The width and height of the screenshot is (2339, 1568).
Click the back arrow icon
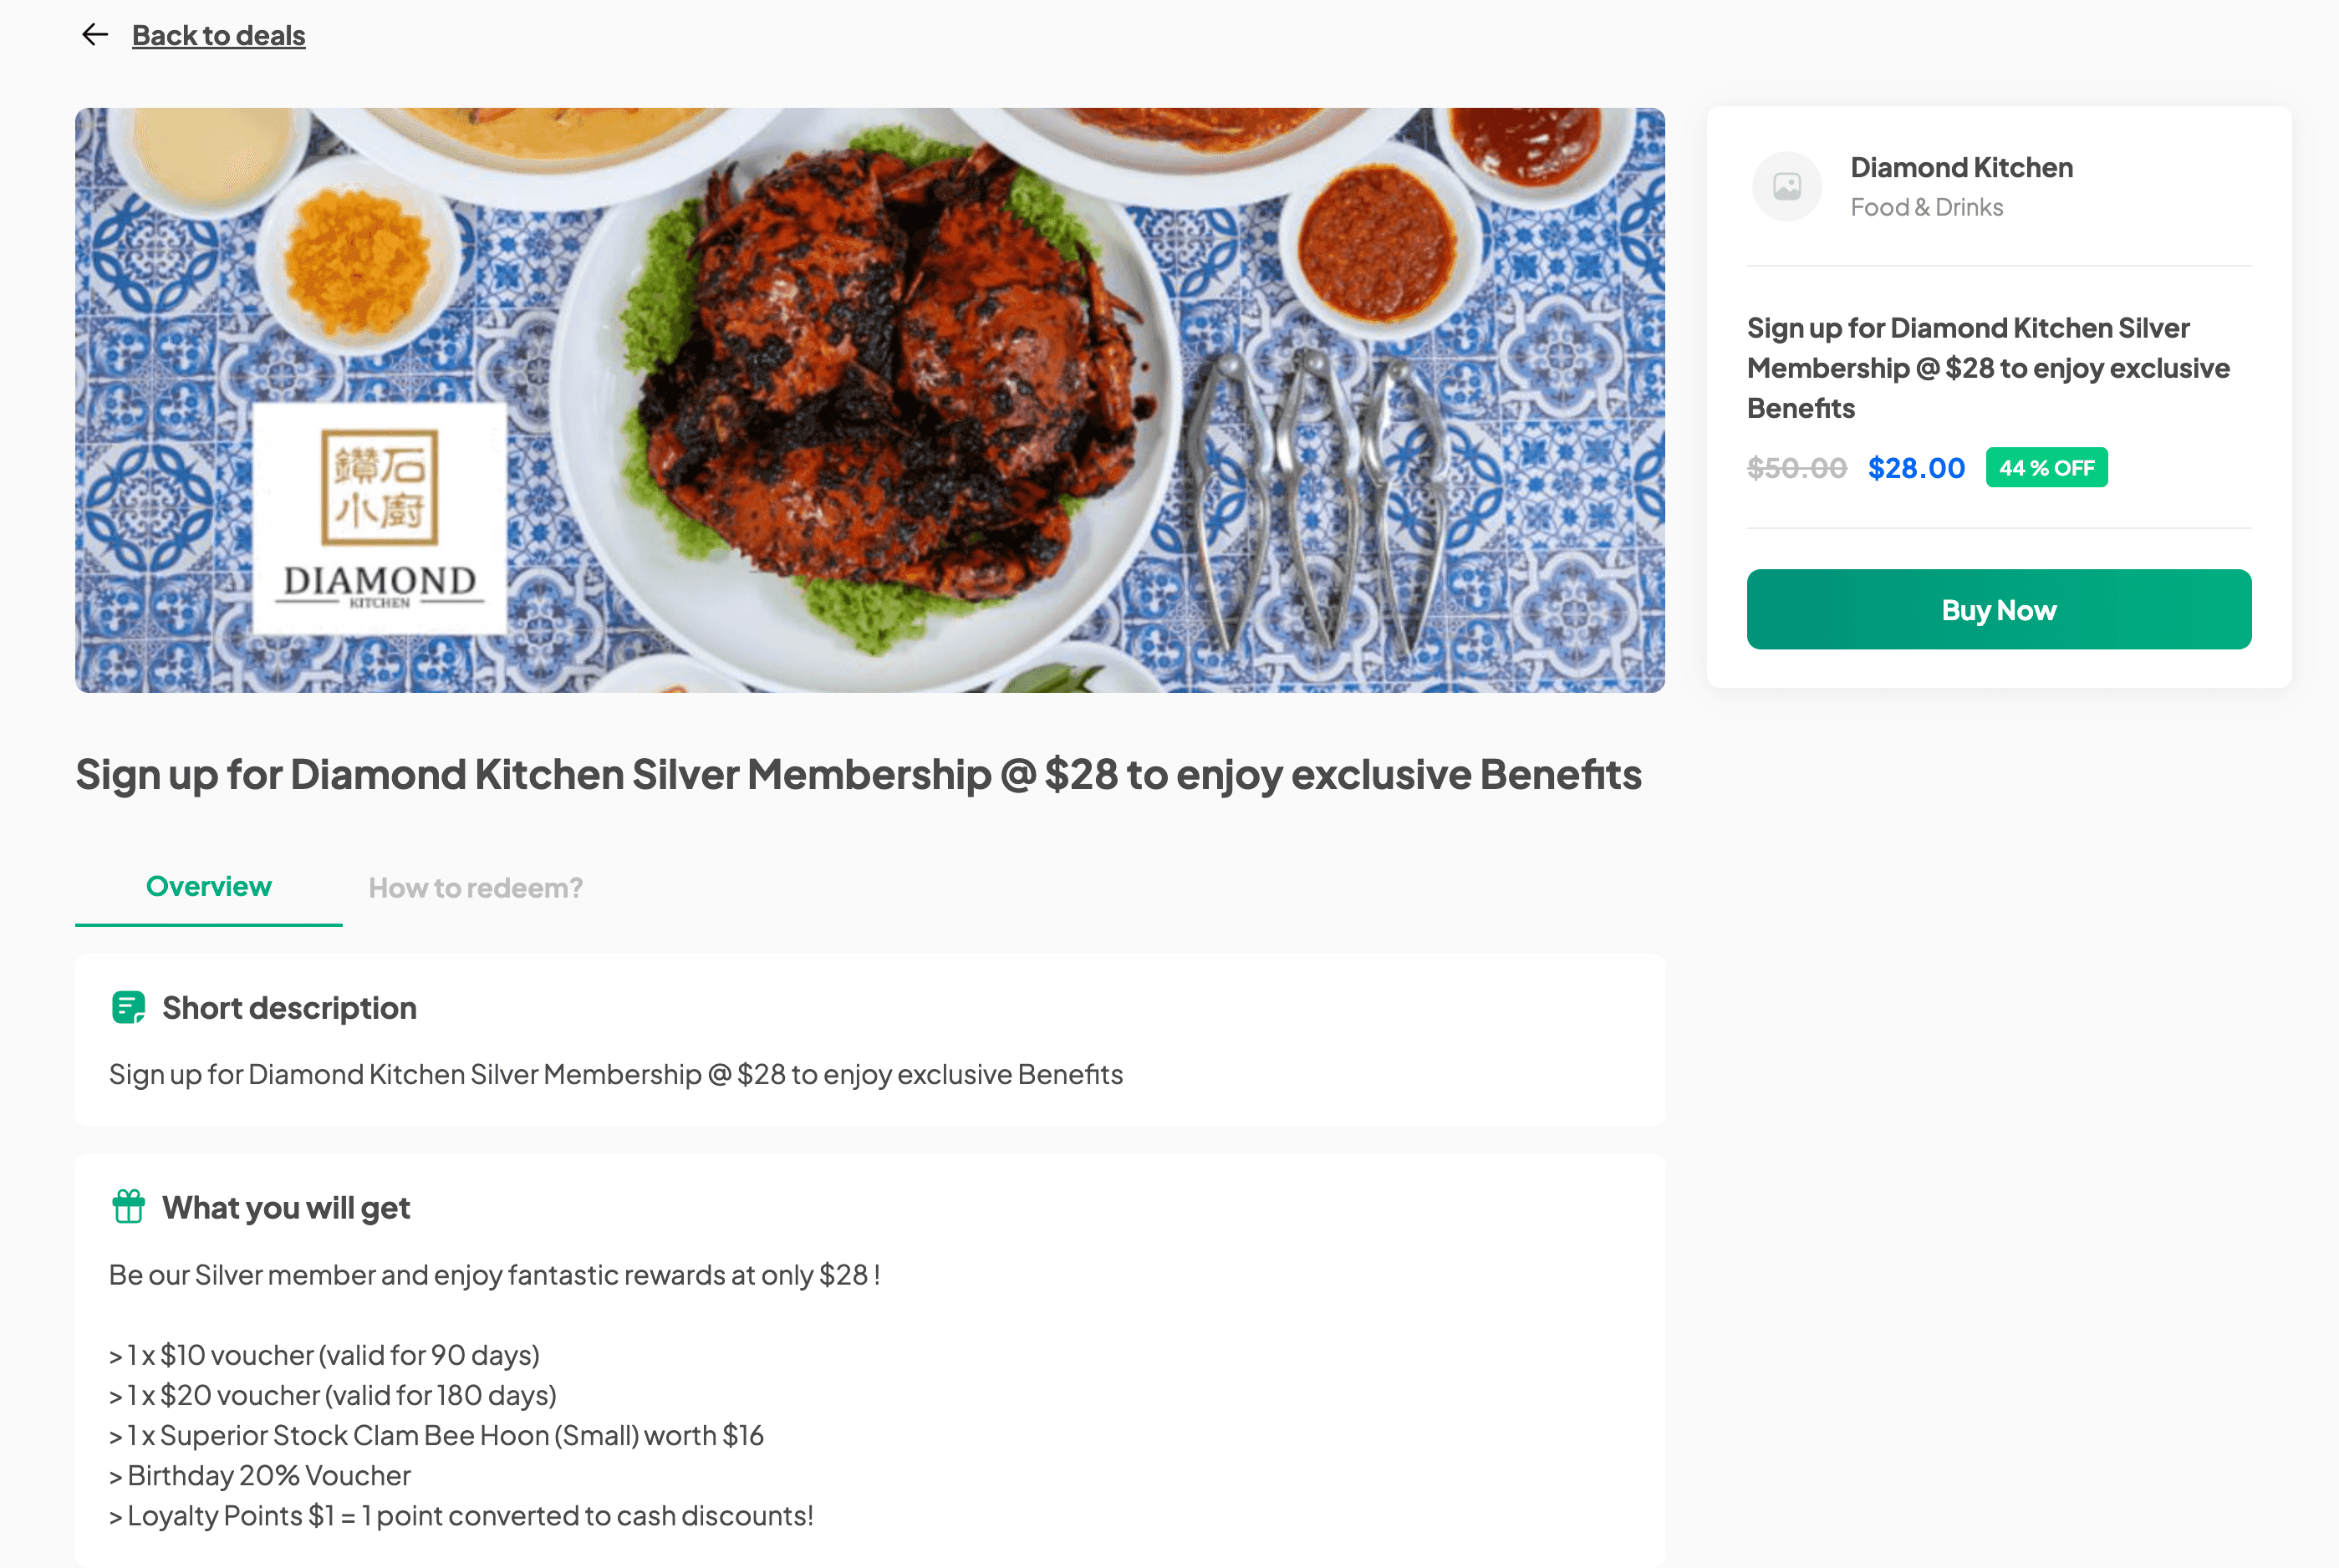click(95, 35)
